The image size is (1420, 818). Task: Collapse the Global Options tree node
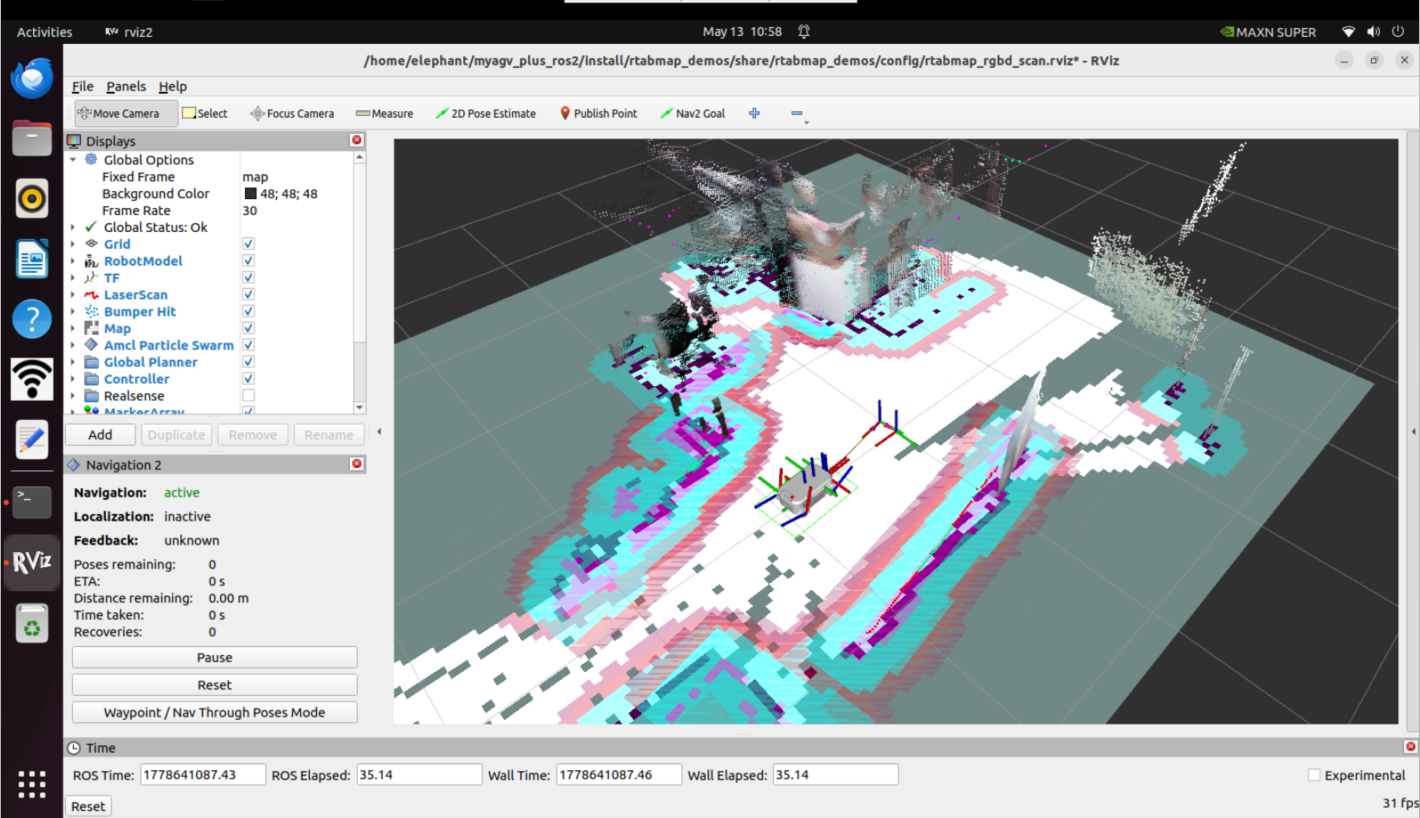coord(73,160)
